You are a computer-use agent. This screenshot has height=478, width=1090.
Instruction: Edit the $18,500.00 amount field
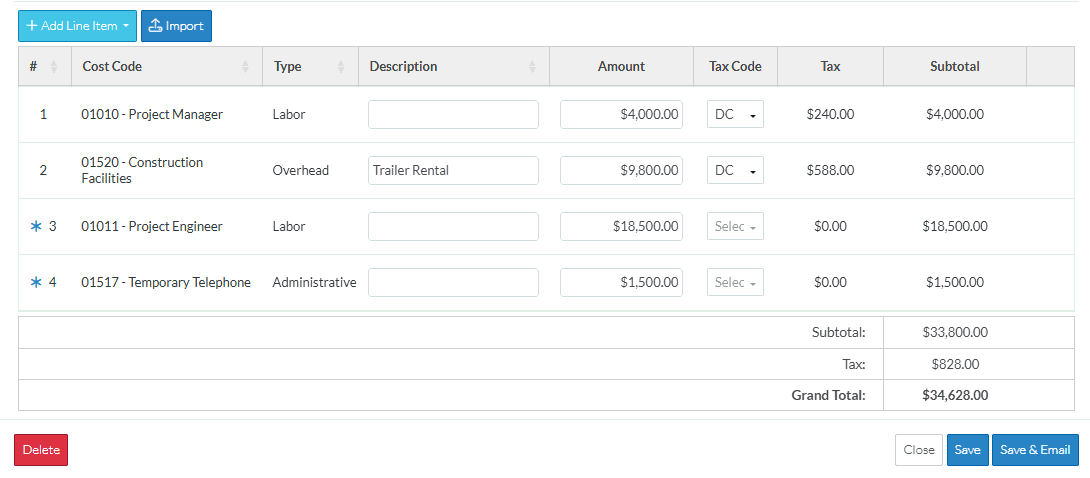pos(621,227)
